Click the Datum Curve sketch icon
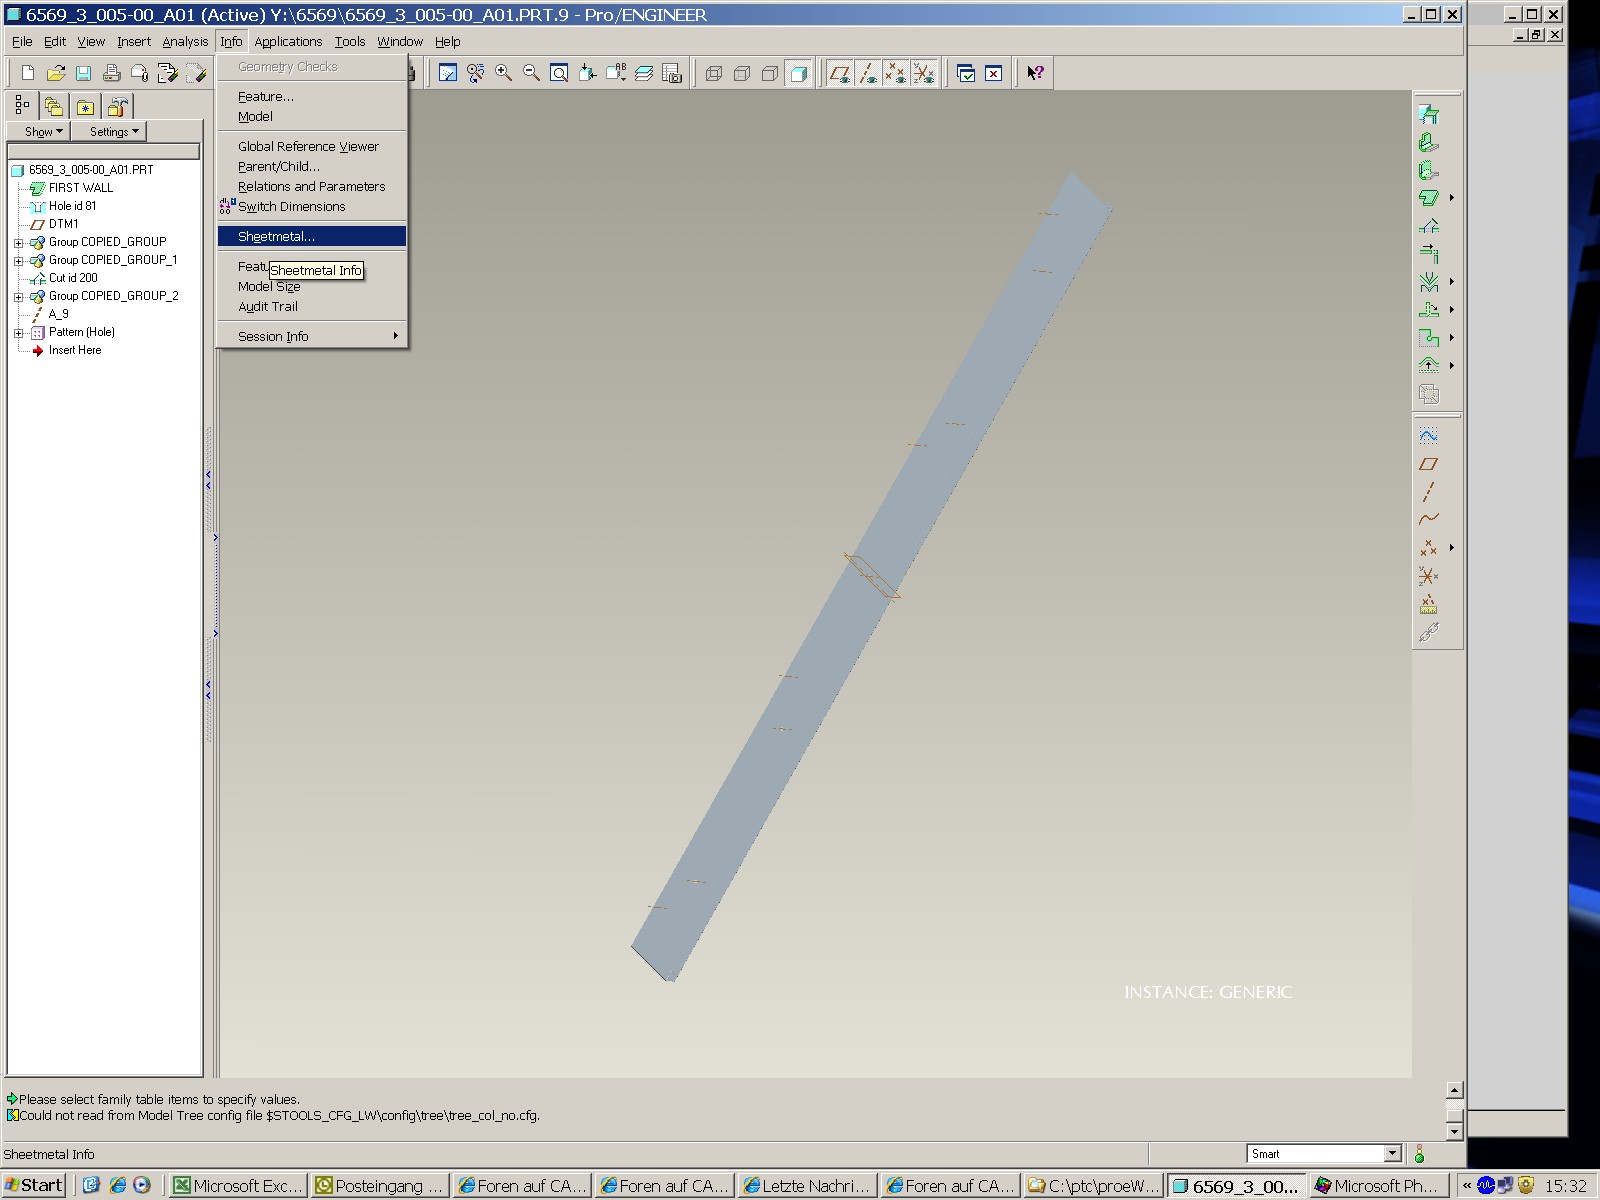 tap(1428, 519)
